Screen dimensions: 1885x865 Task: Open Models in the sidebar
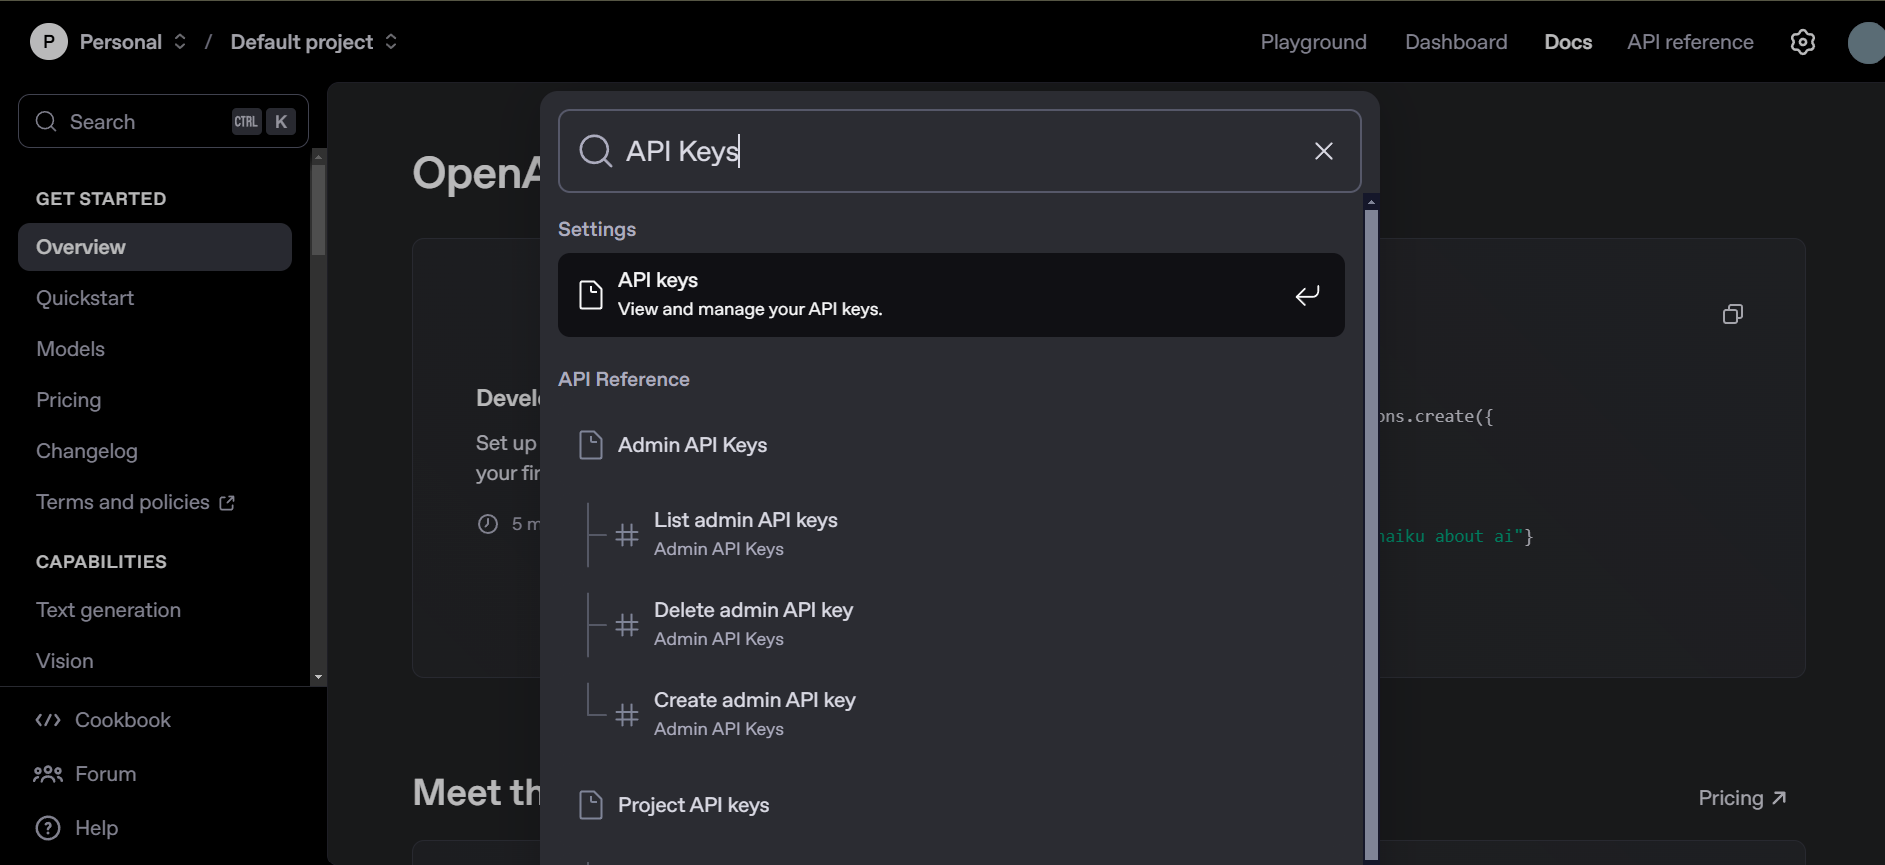tap(70, 349)
